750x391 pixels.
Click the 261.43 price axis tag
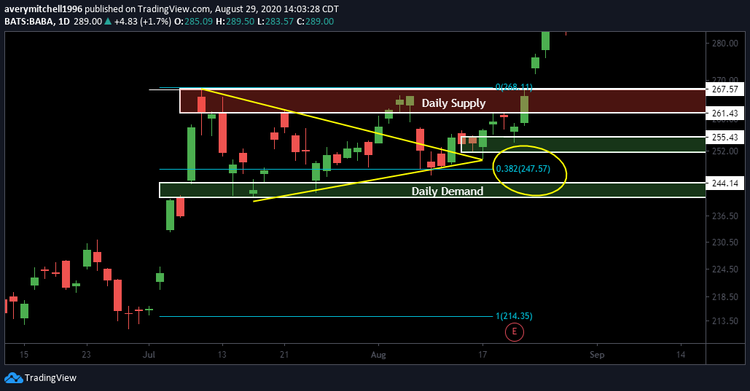click(725, 113)
